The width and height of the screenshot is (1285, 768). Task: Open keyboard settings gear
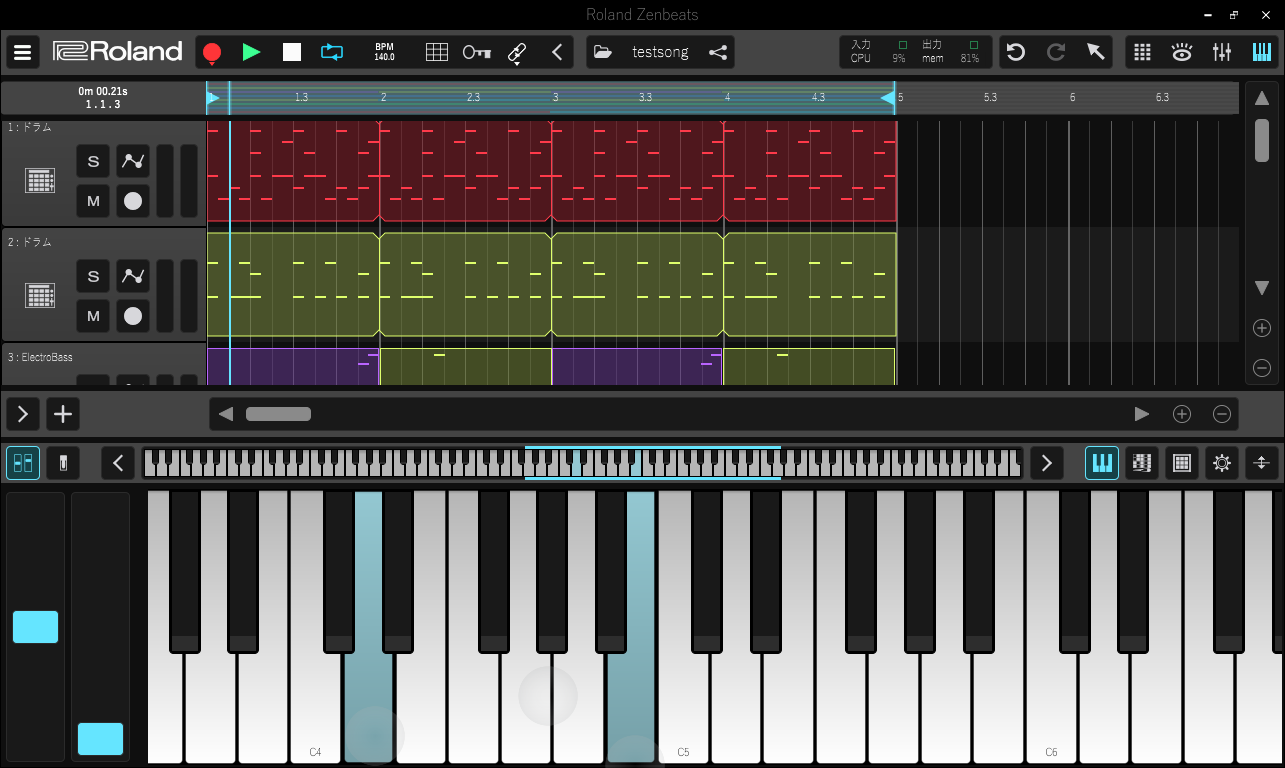1222,463
